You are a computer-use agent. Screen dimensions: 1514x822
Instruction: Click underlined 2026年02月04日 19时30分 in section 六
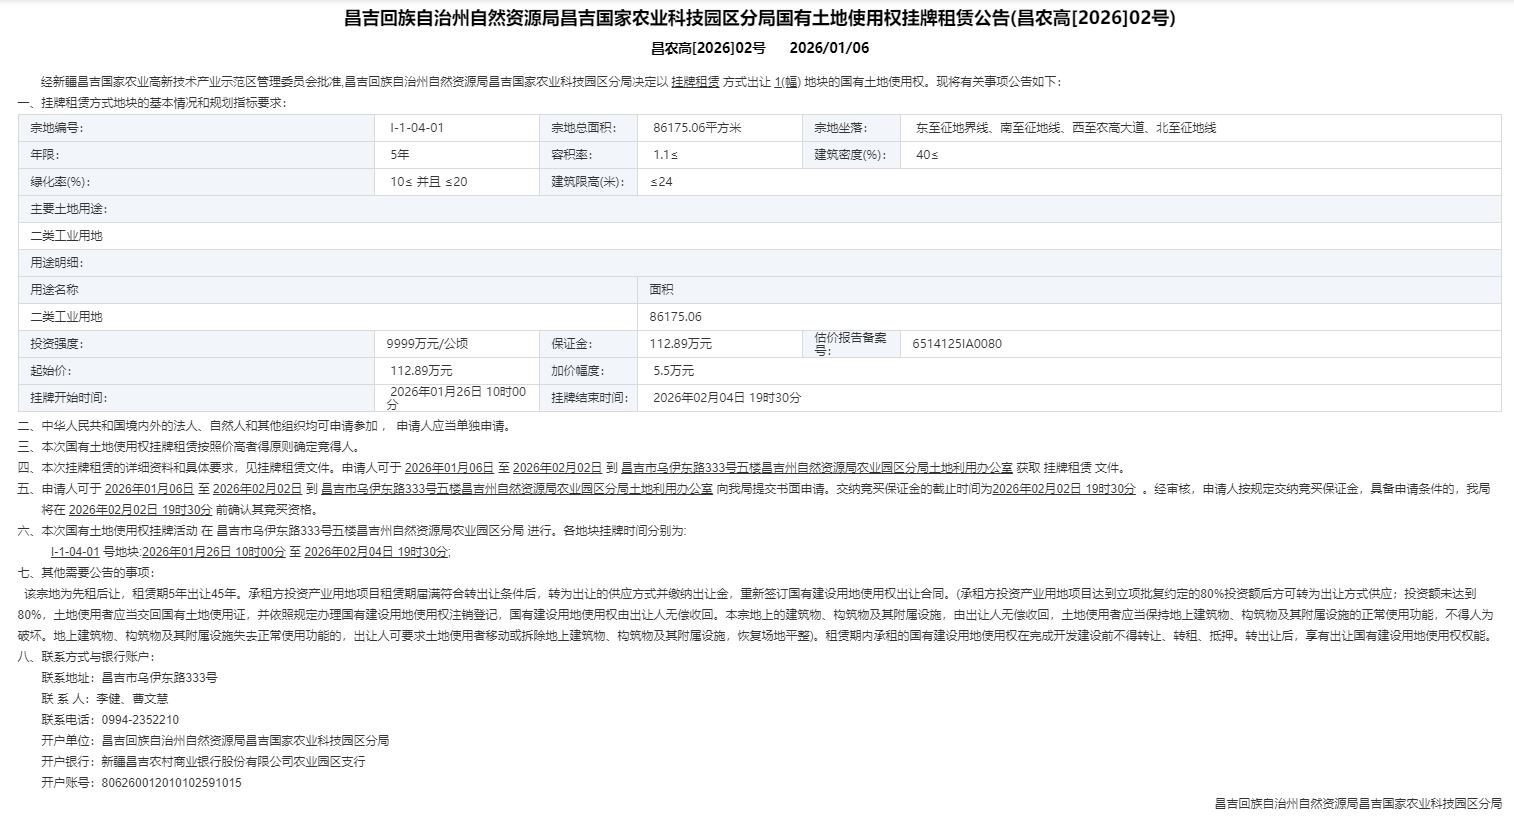376,552
